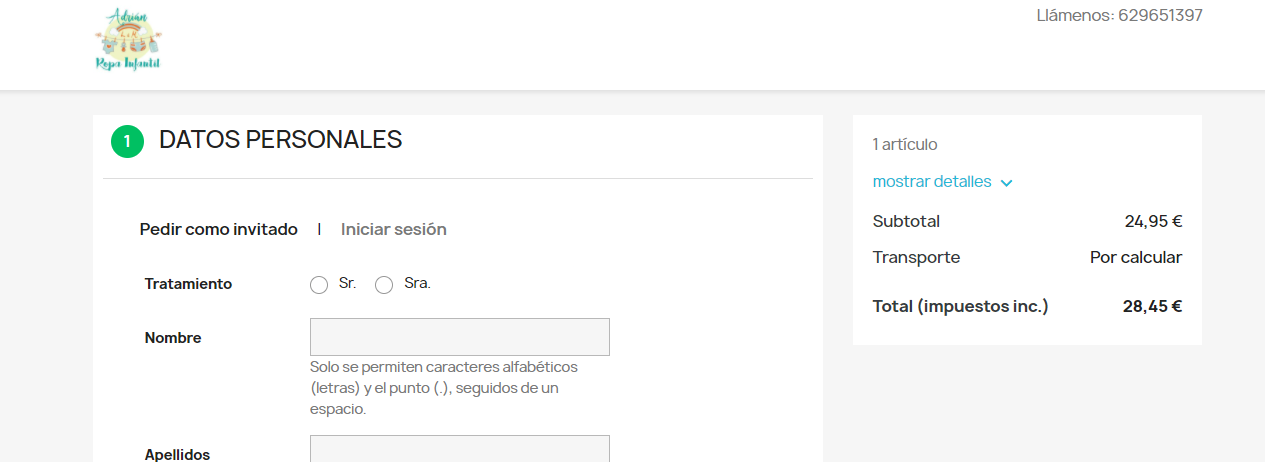Open the Iniciar sesión tab

[394, 229]
